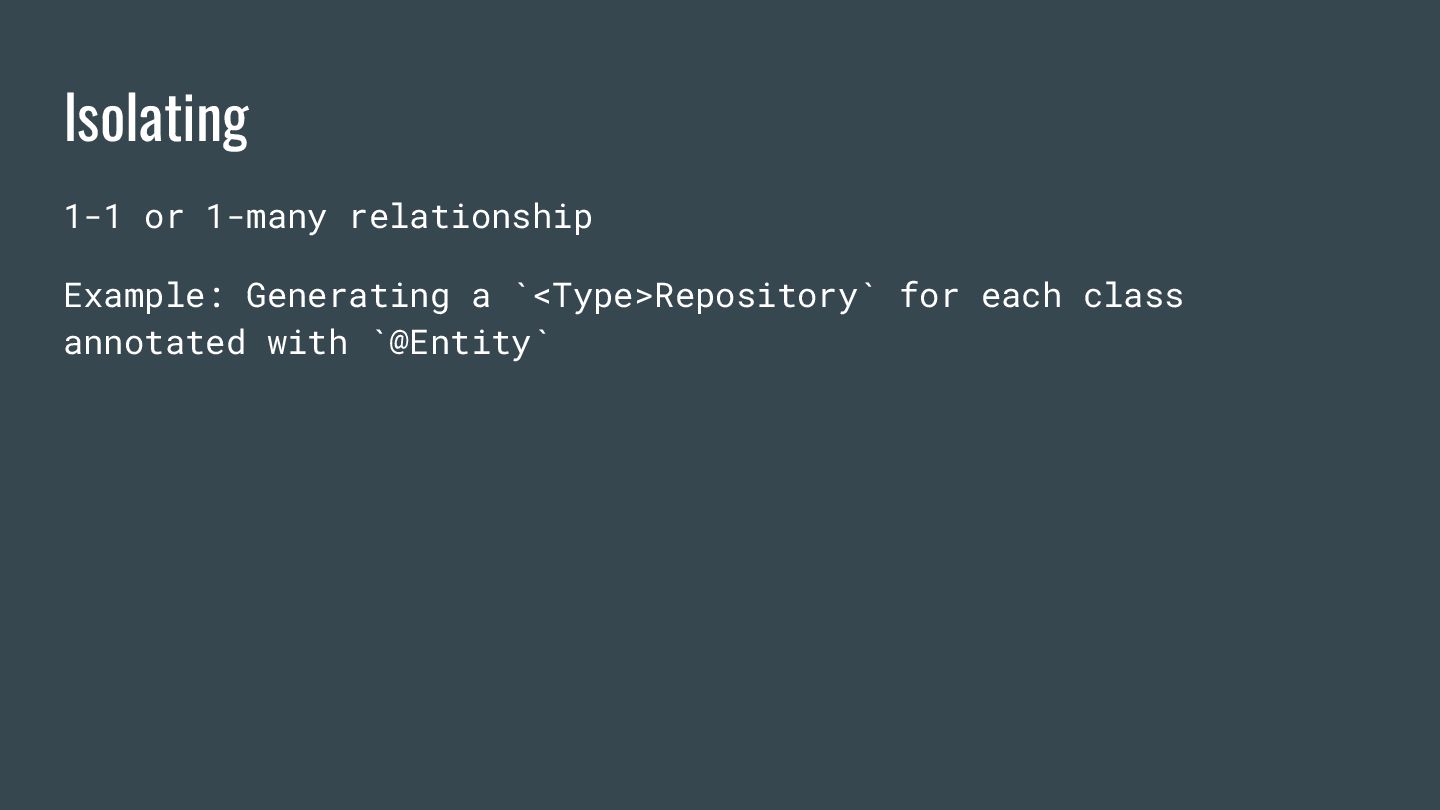Click the 'Isolating' slide title

(x=156, y=118)
